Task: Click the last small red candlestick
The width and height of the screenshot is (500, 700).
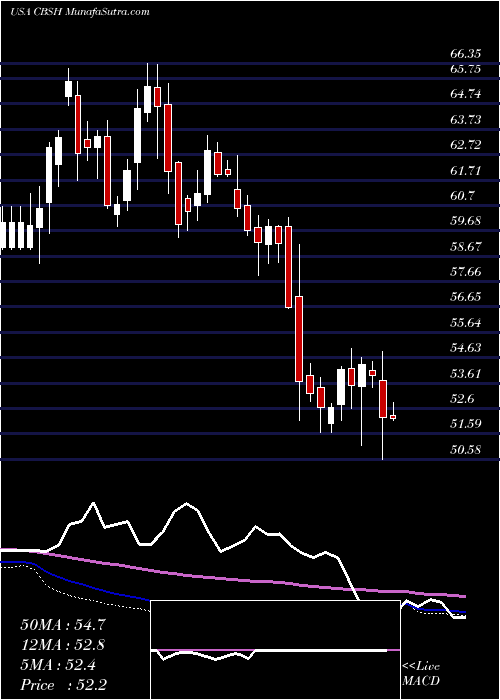Action: pyautogui.click(x=393, y=417)
